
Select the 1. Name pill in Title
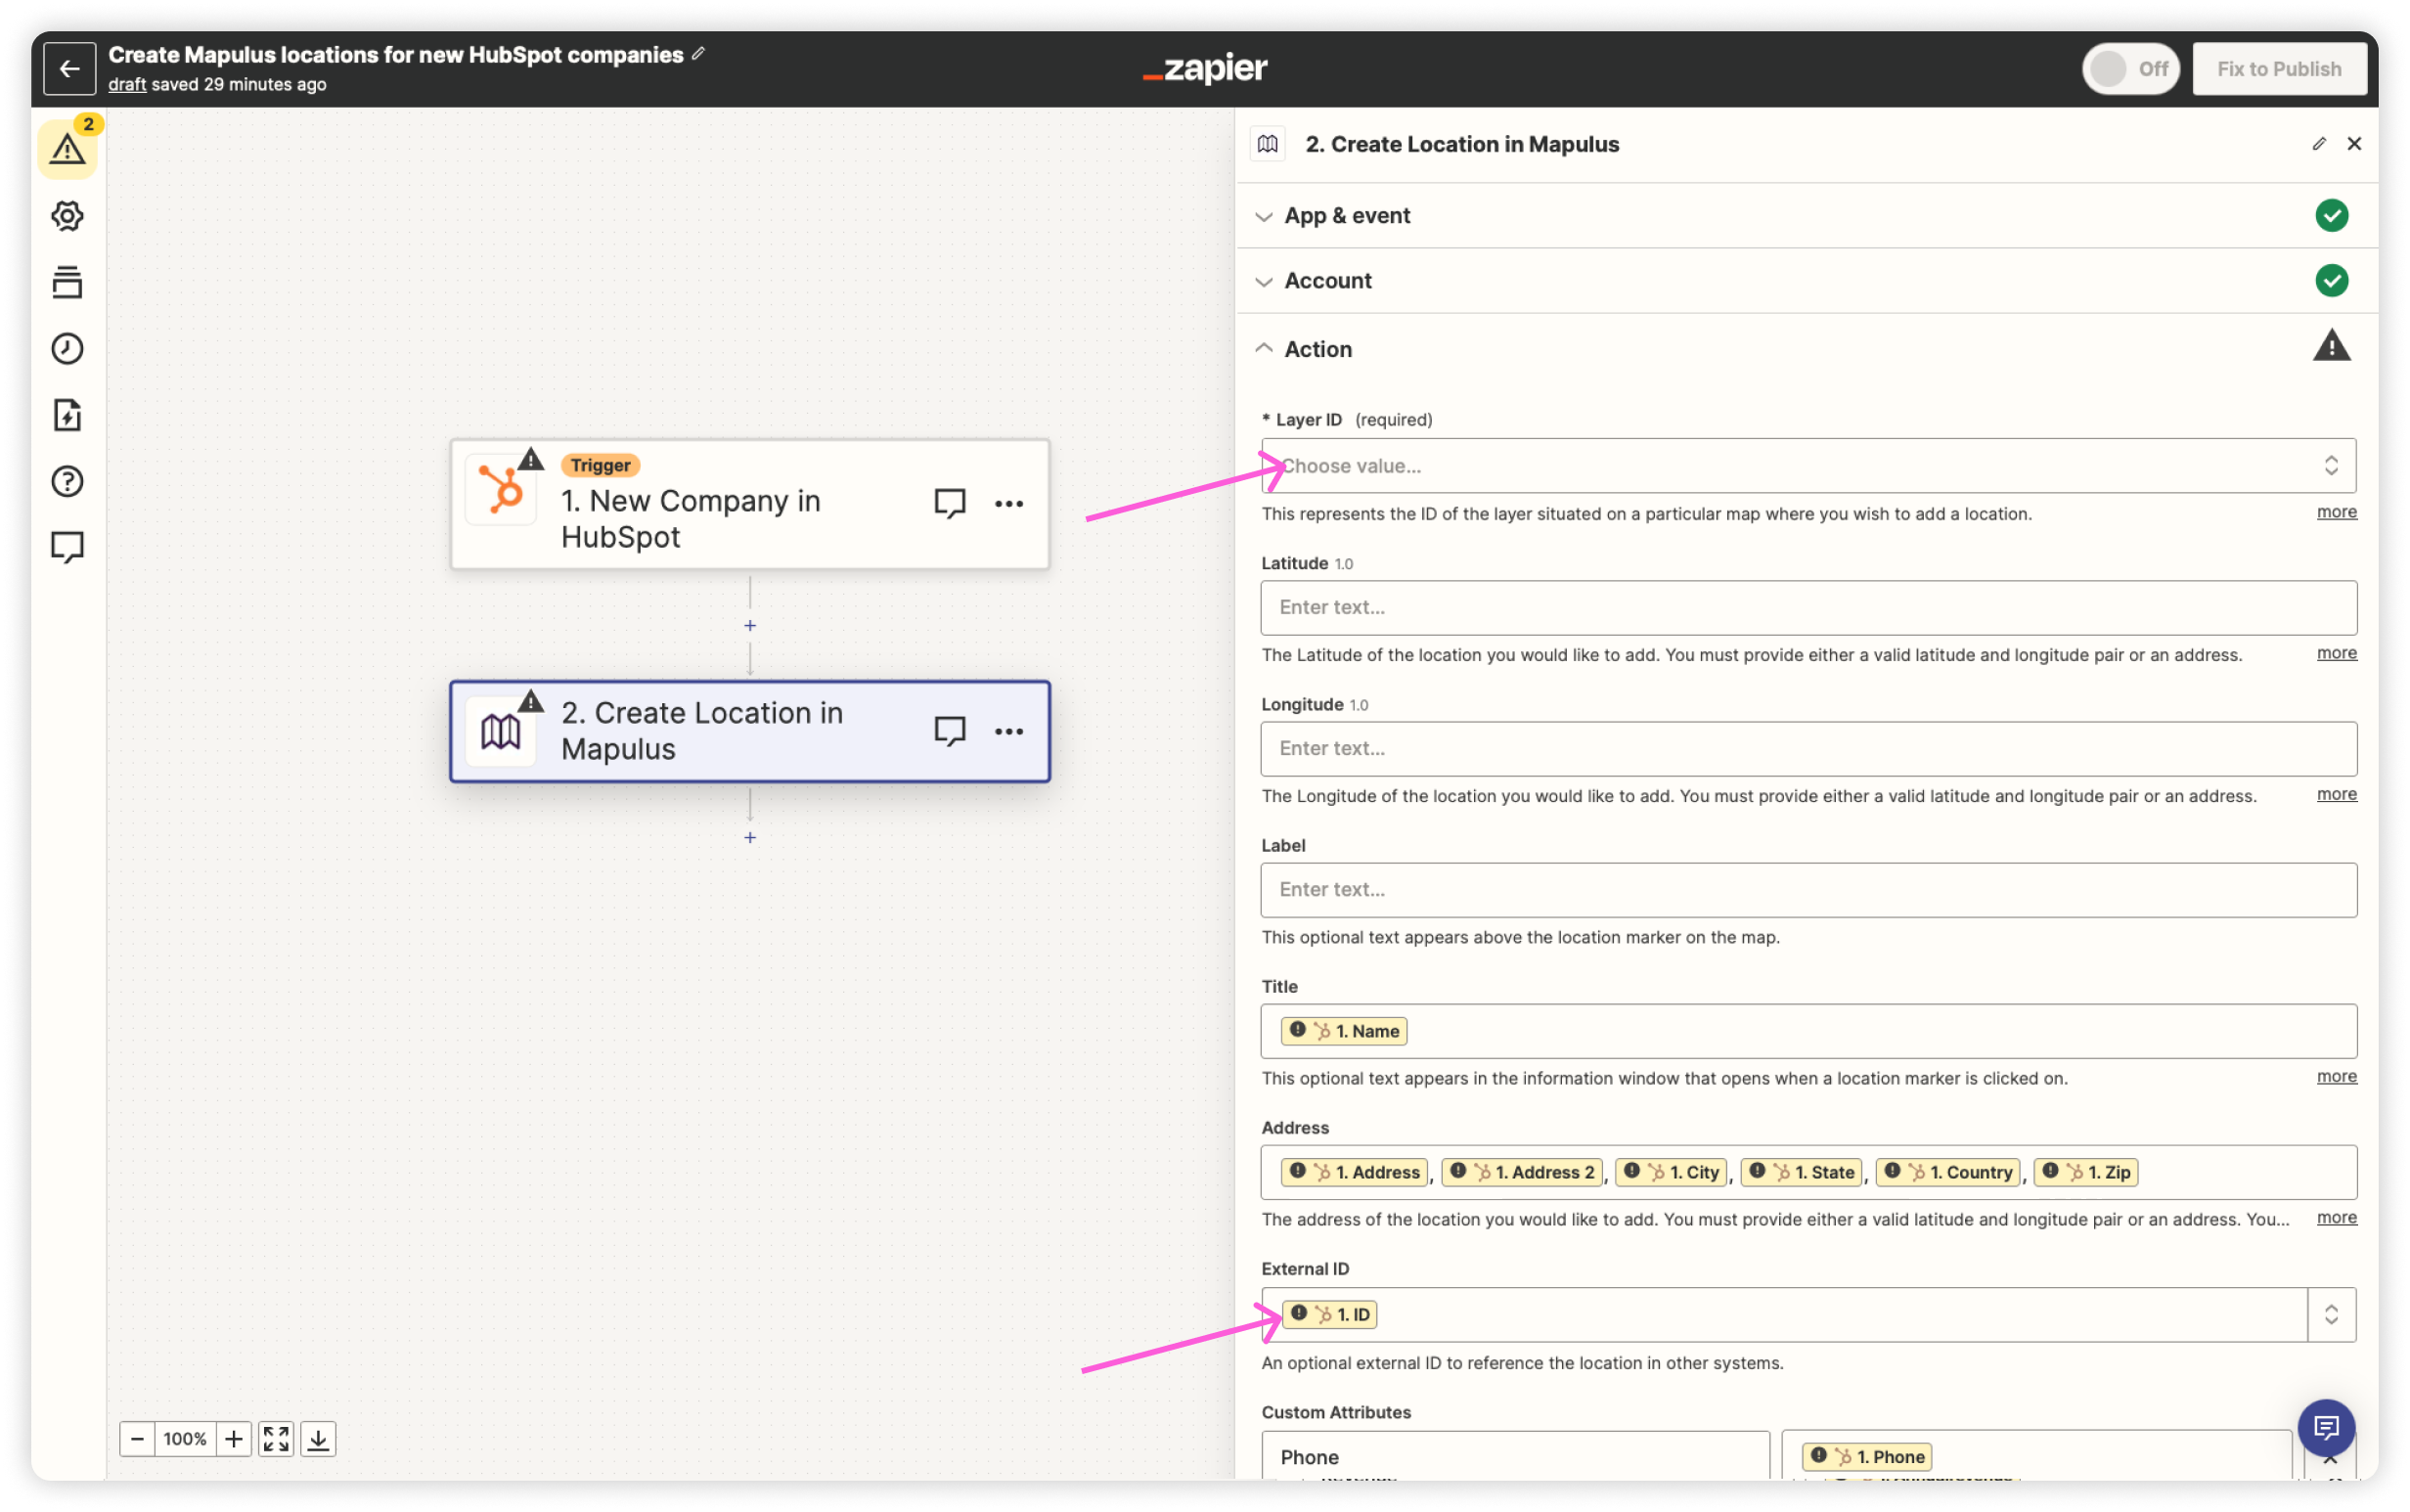tap(1343, 1031)
